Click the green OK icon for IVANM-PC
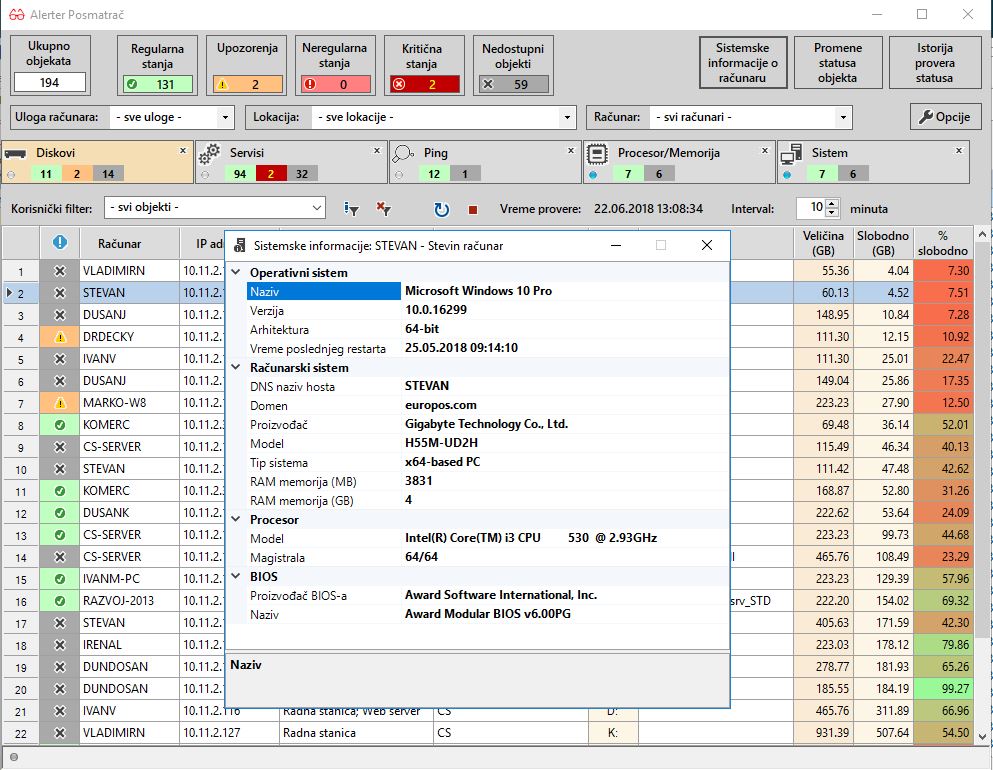 click(x=60, y=579)
